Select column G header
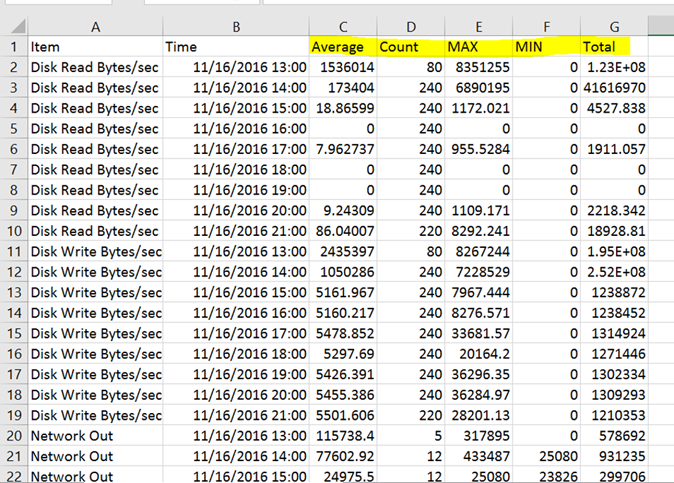Viewport: 674px width, 483px height. 614,27
